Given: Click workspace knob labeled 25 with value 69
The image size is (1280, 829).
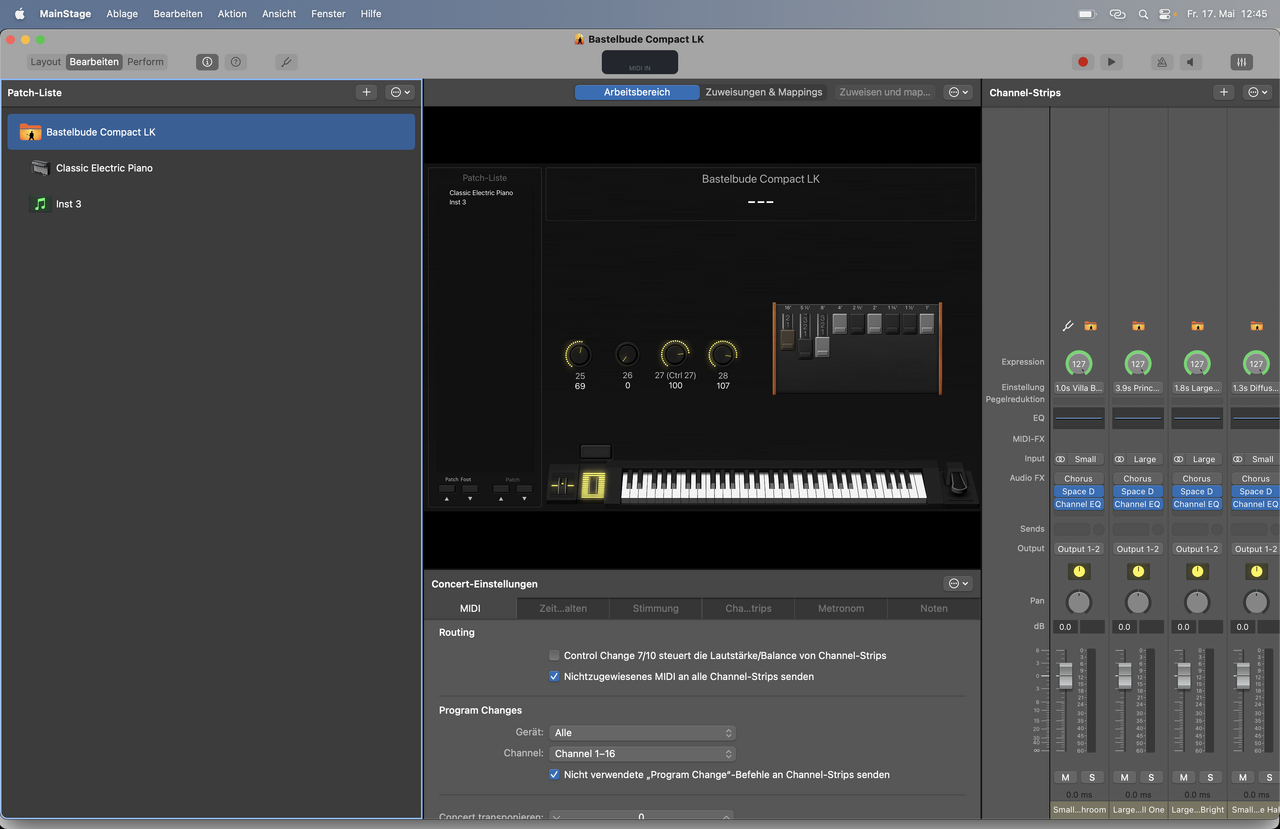Looking at the screenshot, I should coord(578,354).
